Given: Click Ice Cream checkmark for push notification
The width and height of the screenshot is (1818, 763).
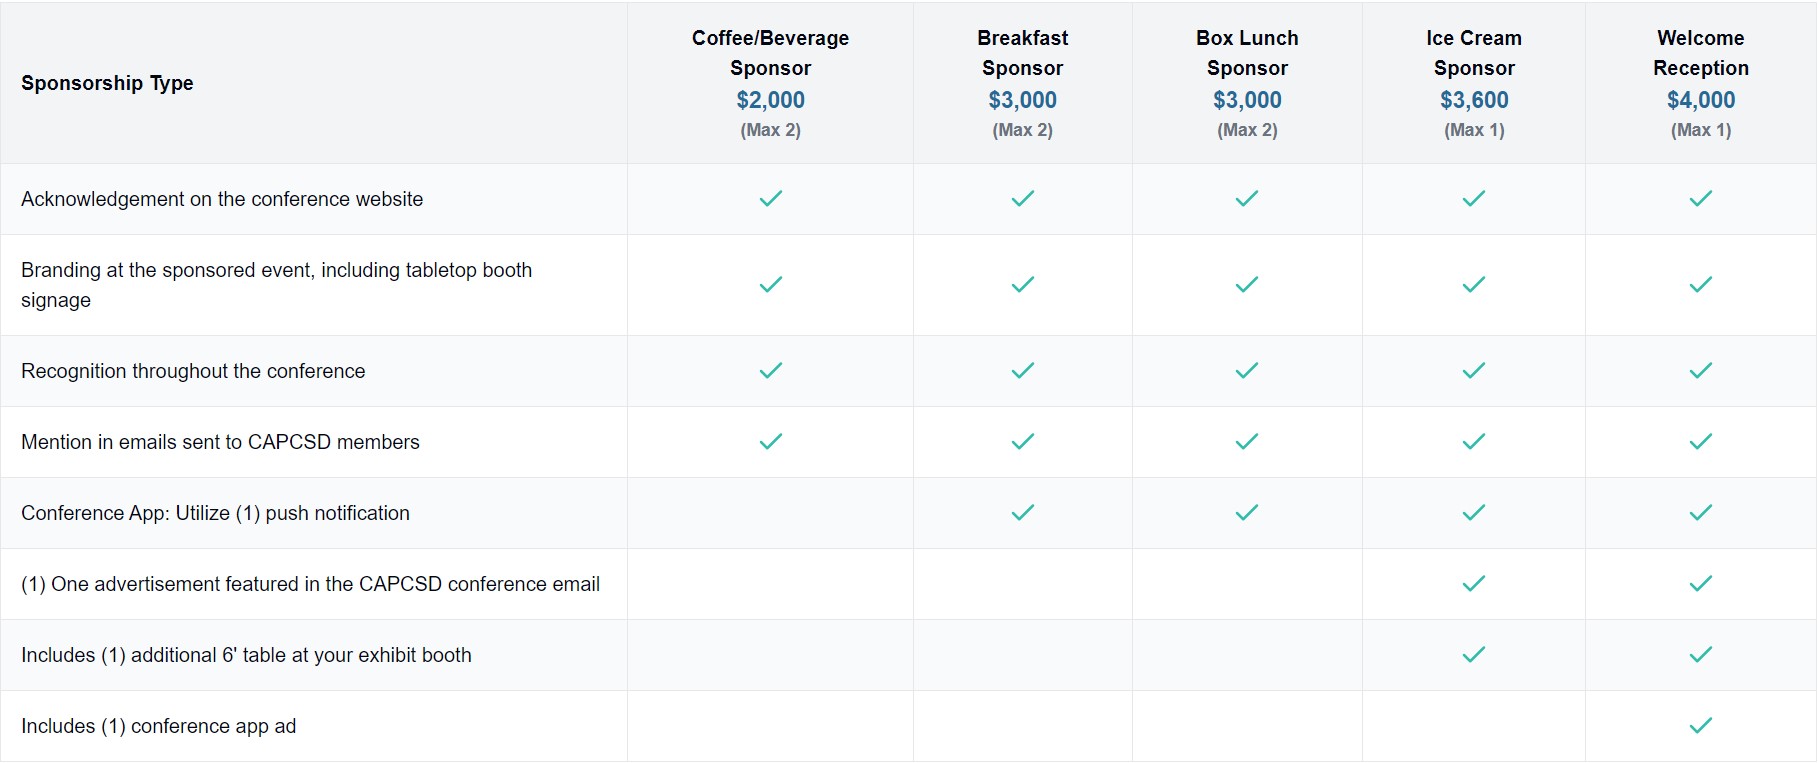Looking at the screenshot, I should click(x=1474, y=513).
